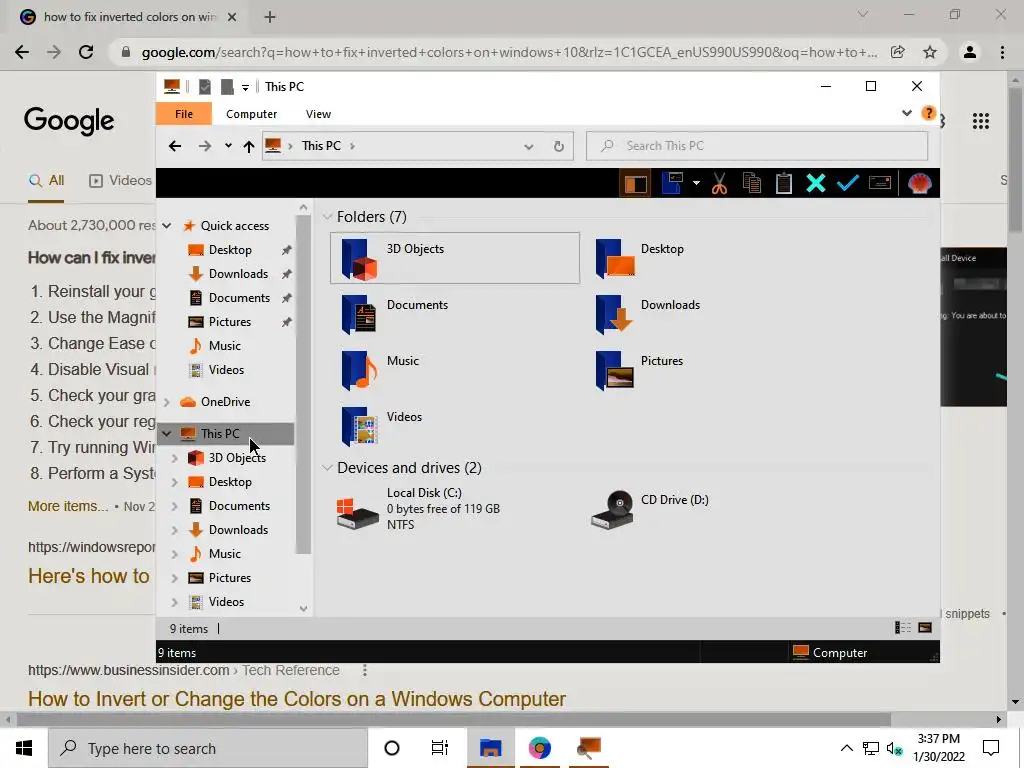Bookmark this page star in Chrome
The height and width of the screenshot is (768, 1024).
click(x=930, y=52)
